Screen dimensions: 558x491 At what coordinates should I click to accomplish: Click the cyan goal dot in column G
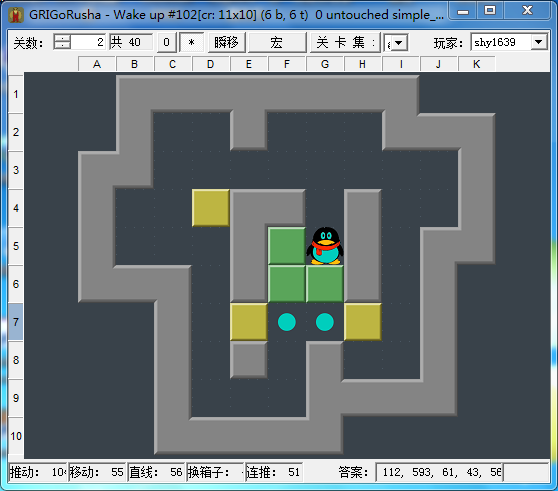(x=325, y=322)
